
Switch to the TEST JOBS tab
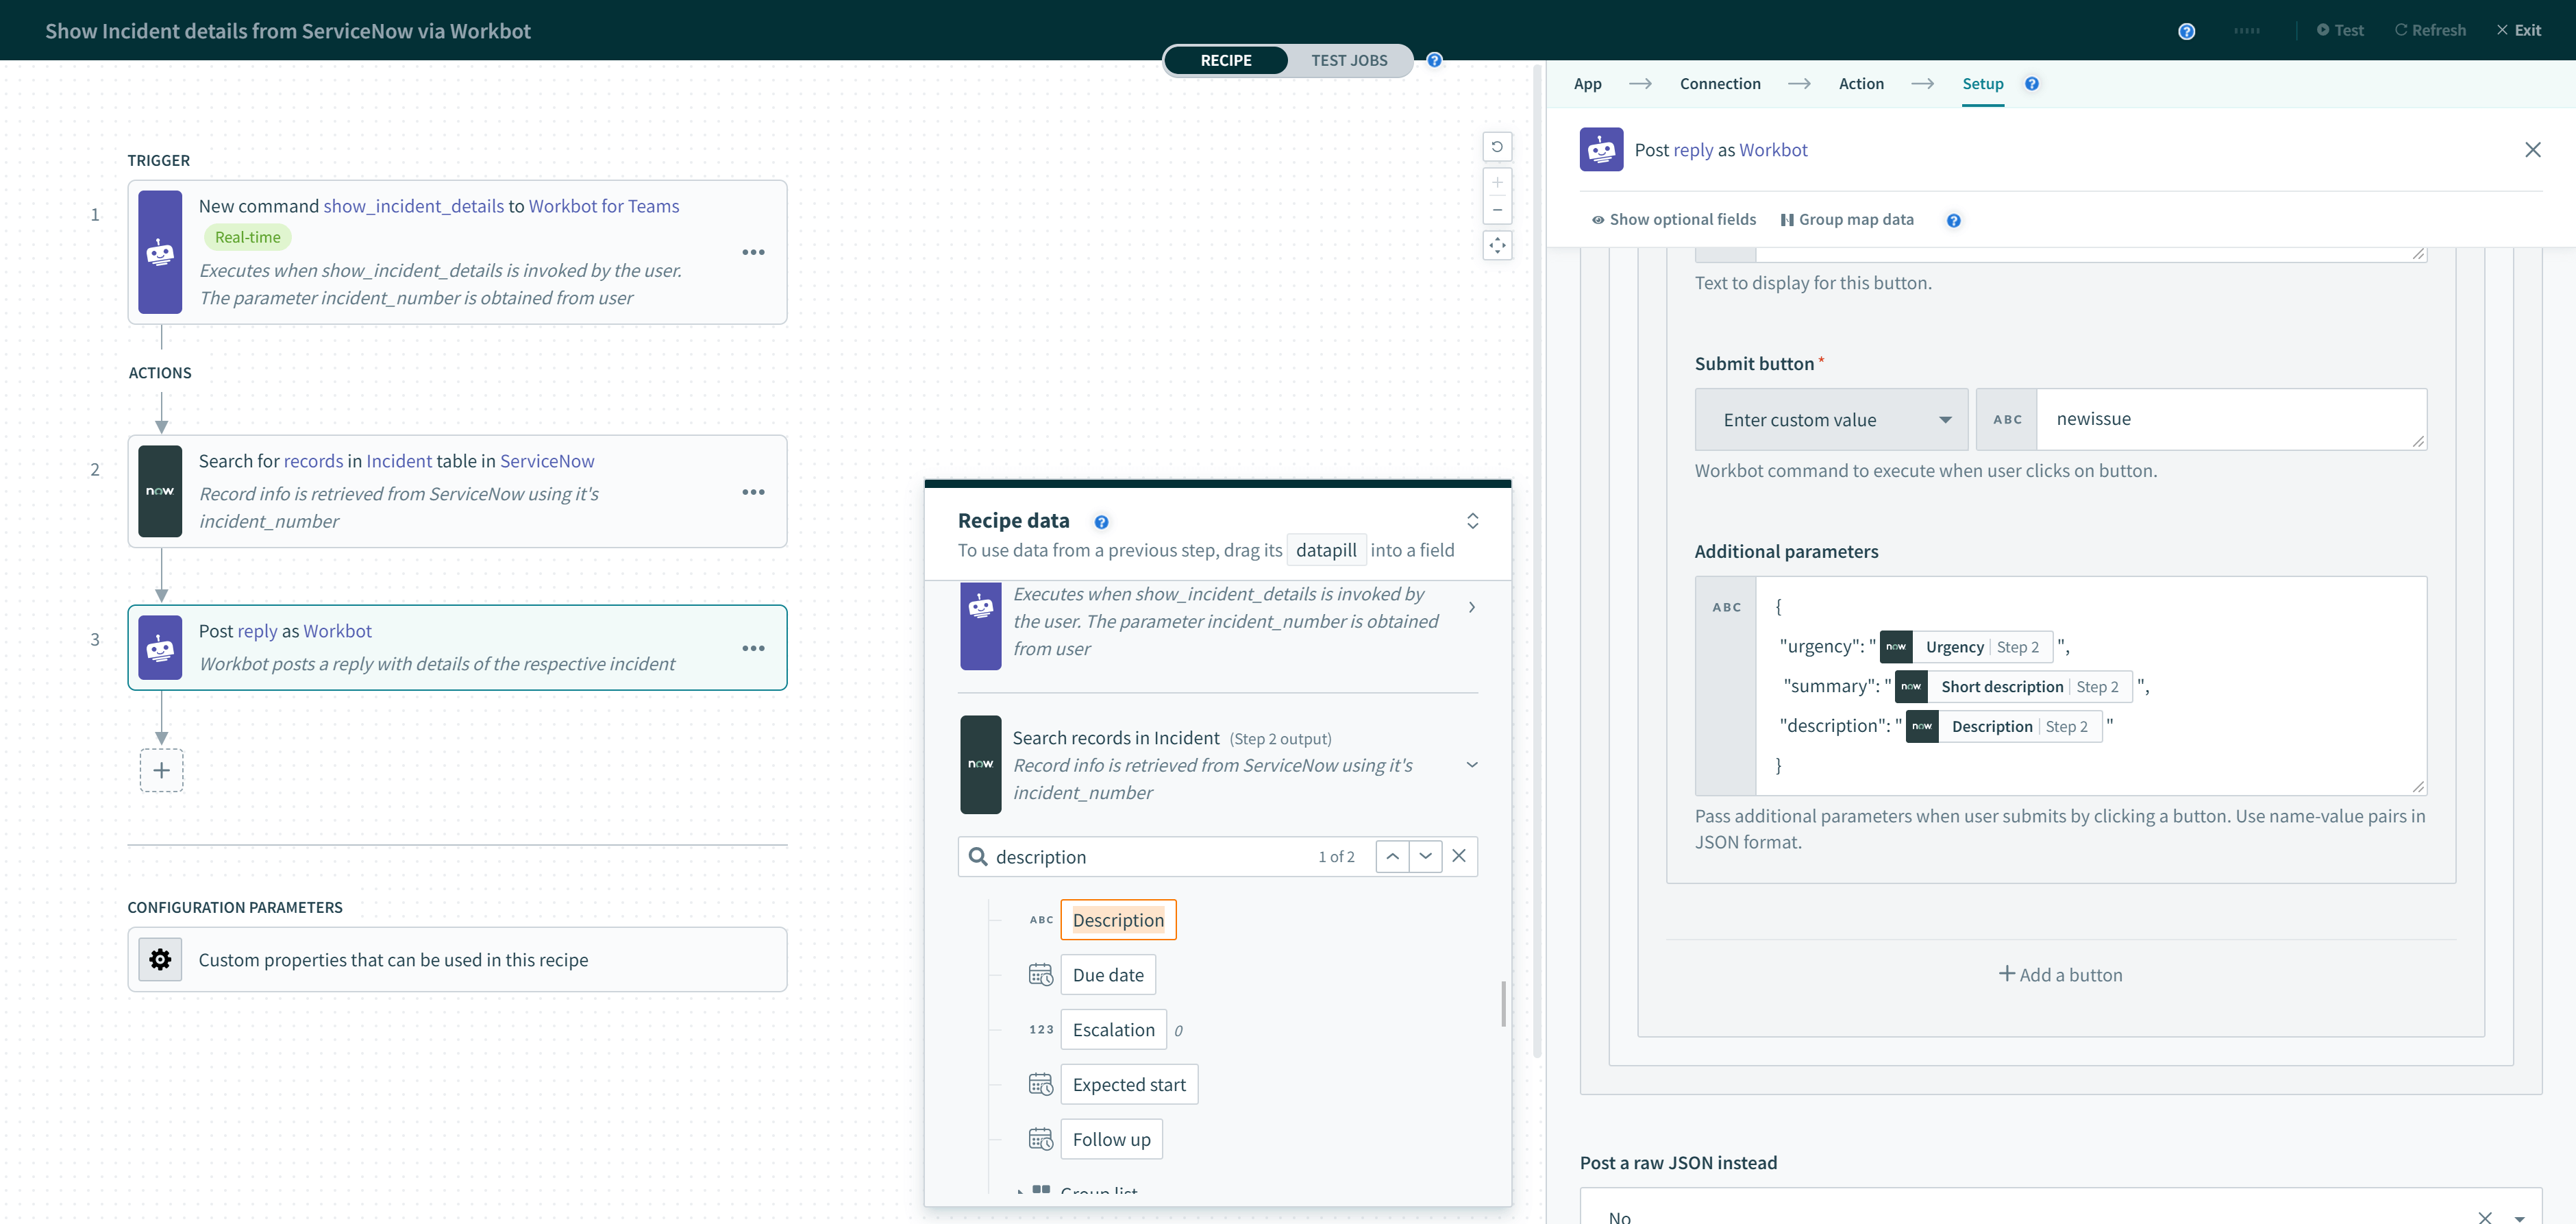pos(1349,60)
